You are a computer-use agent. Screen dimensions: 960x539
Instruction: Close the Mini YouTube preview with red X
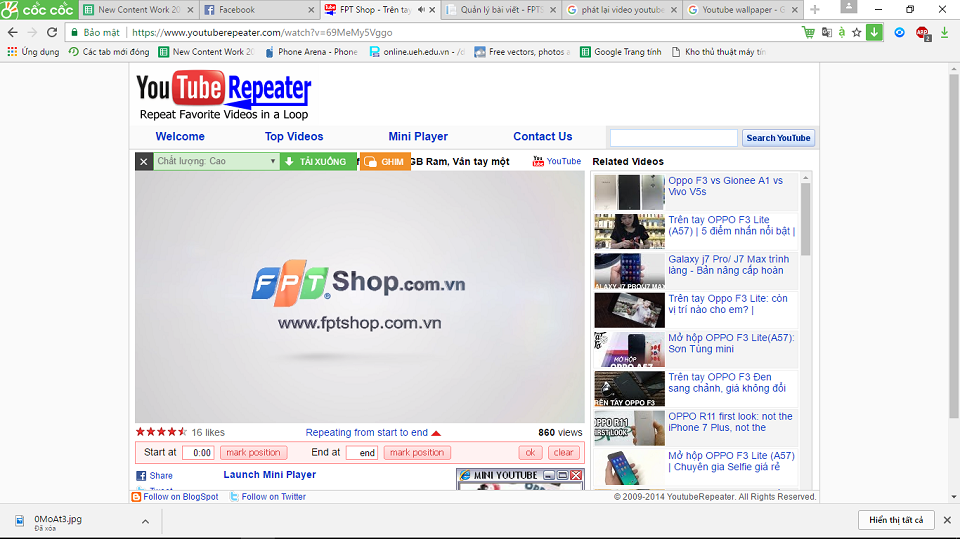[x=576, y=475]
